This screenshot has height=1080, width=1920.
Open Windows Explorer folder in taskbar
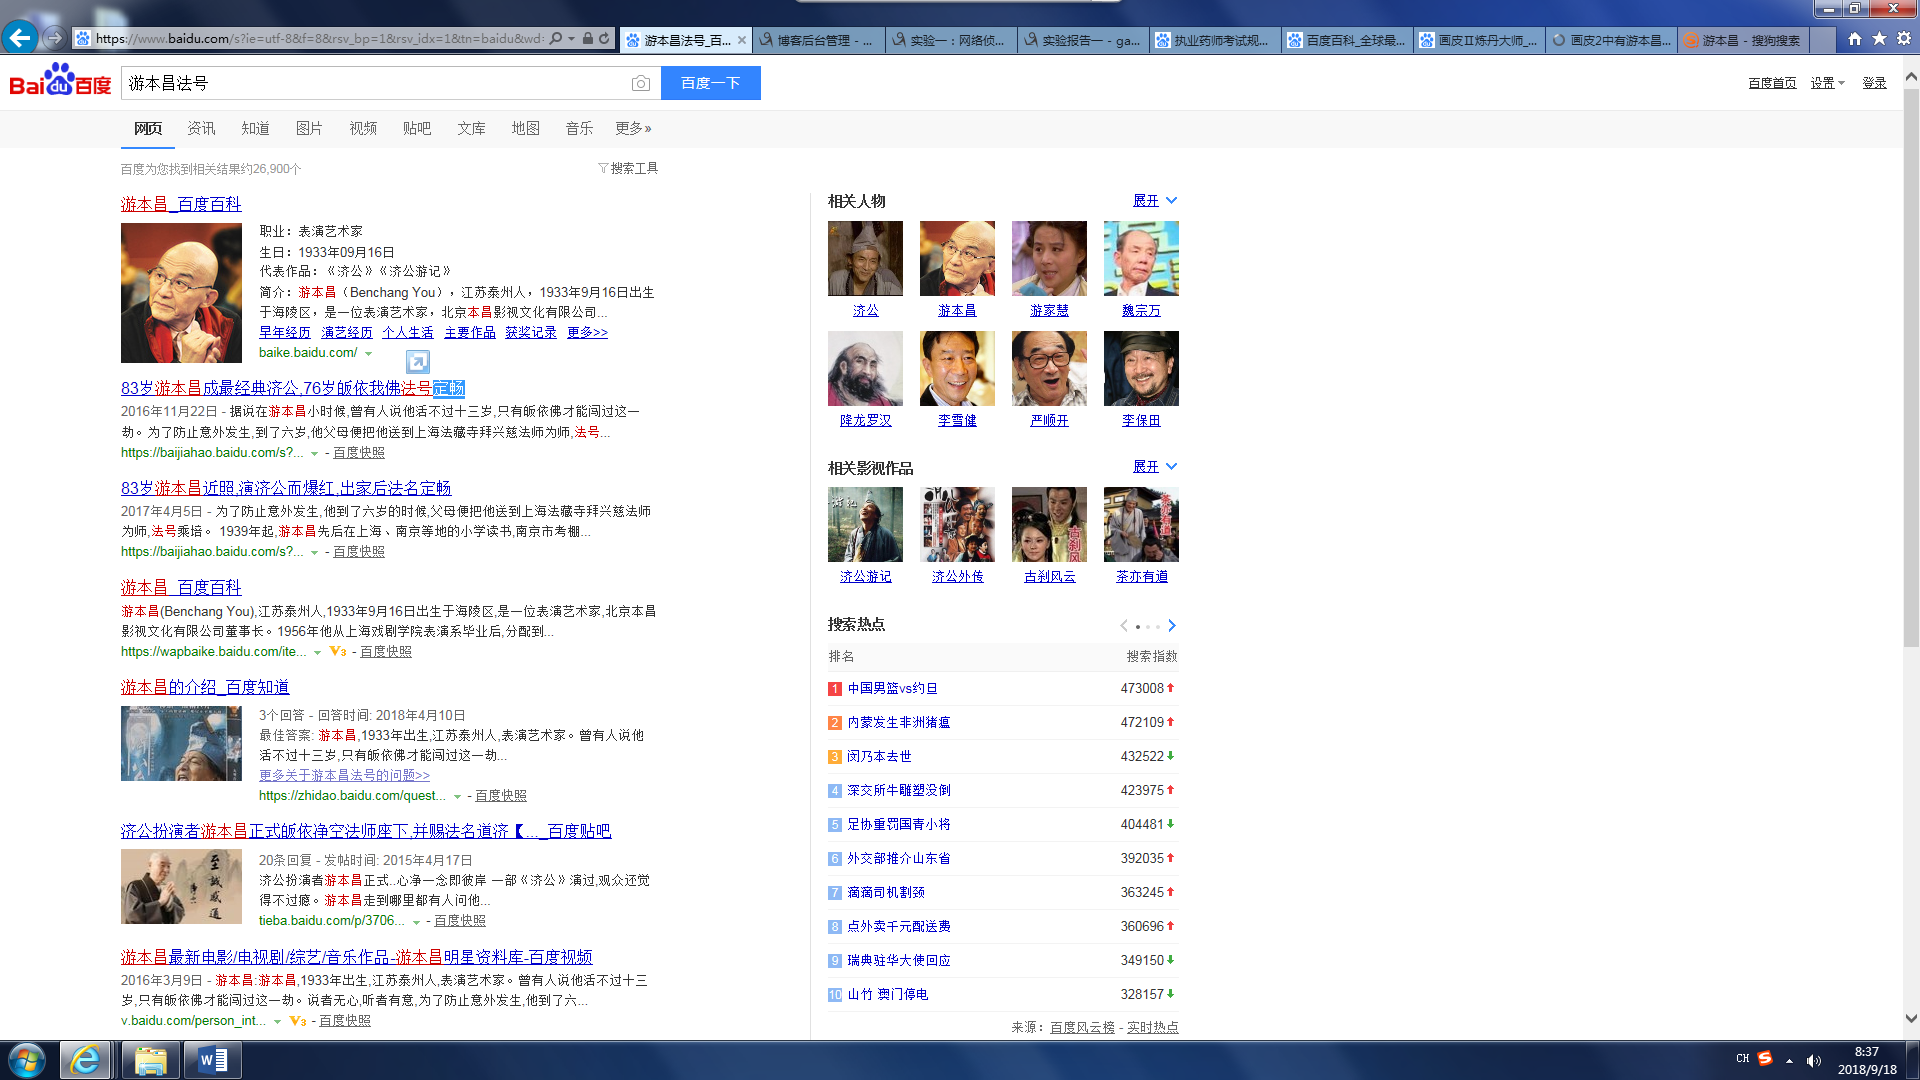tap(150, 1060)
